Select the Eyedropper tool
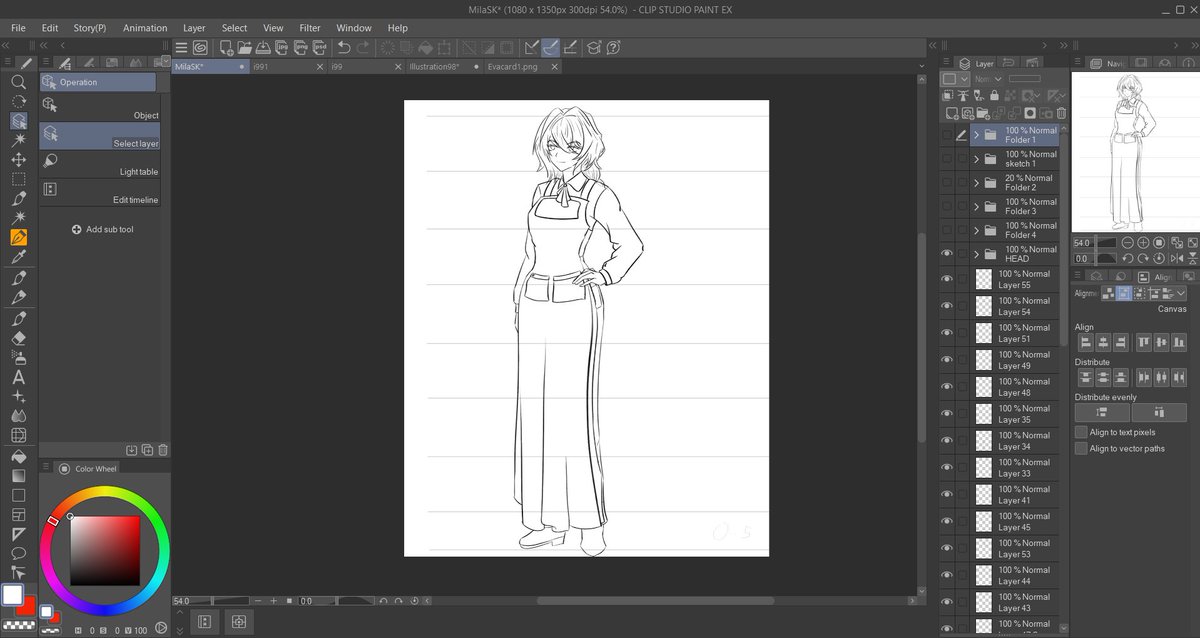 pos(18,257)
